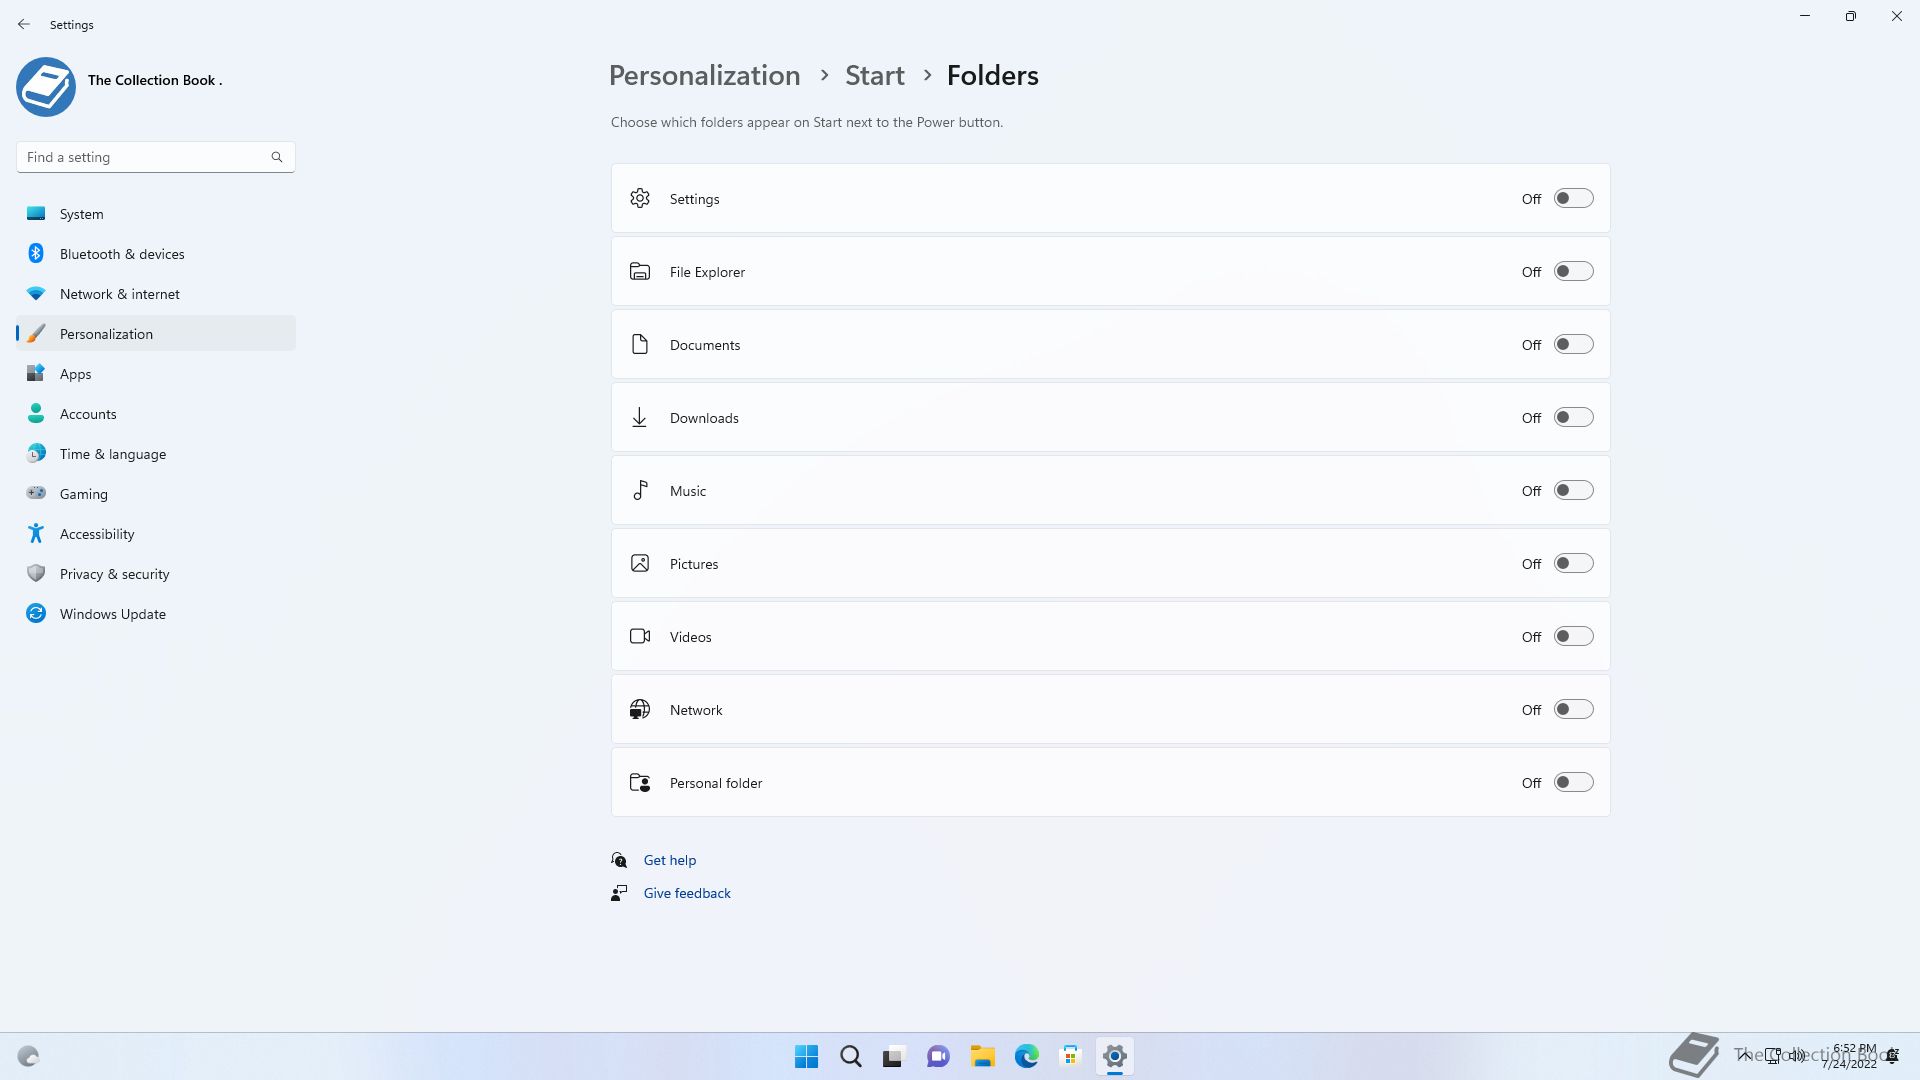Open Microsoft Store from the taskbar
The width and height of the screenshot is (1920, 1080).
click(1071, 1056)
